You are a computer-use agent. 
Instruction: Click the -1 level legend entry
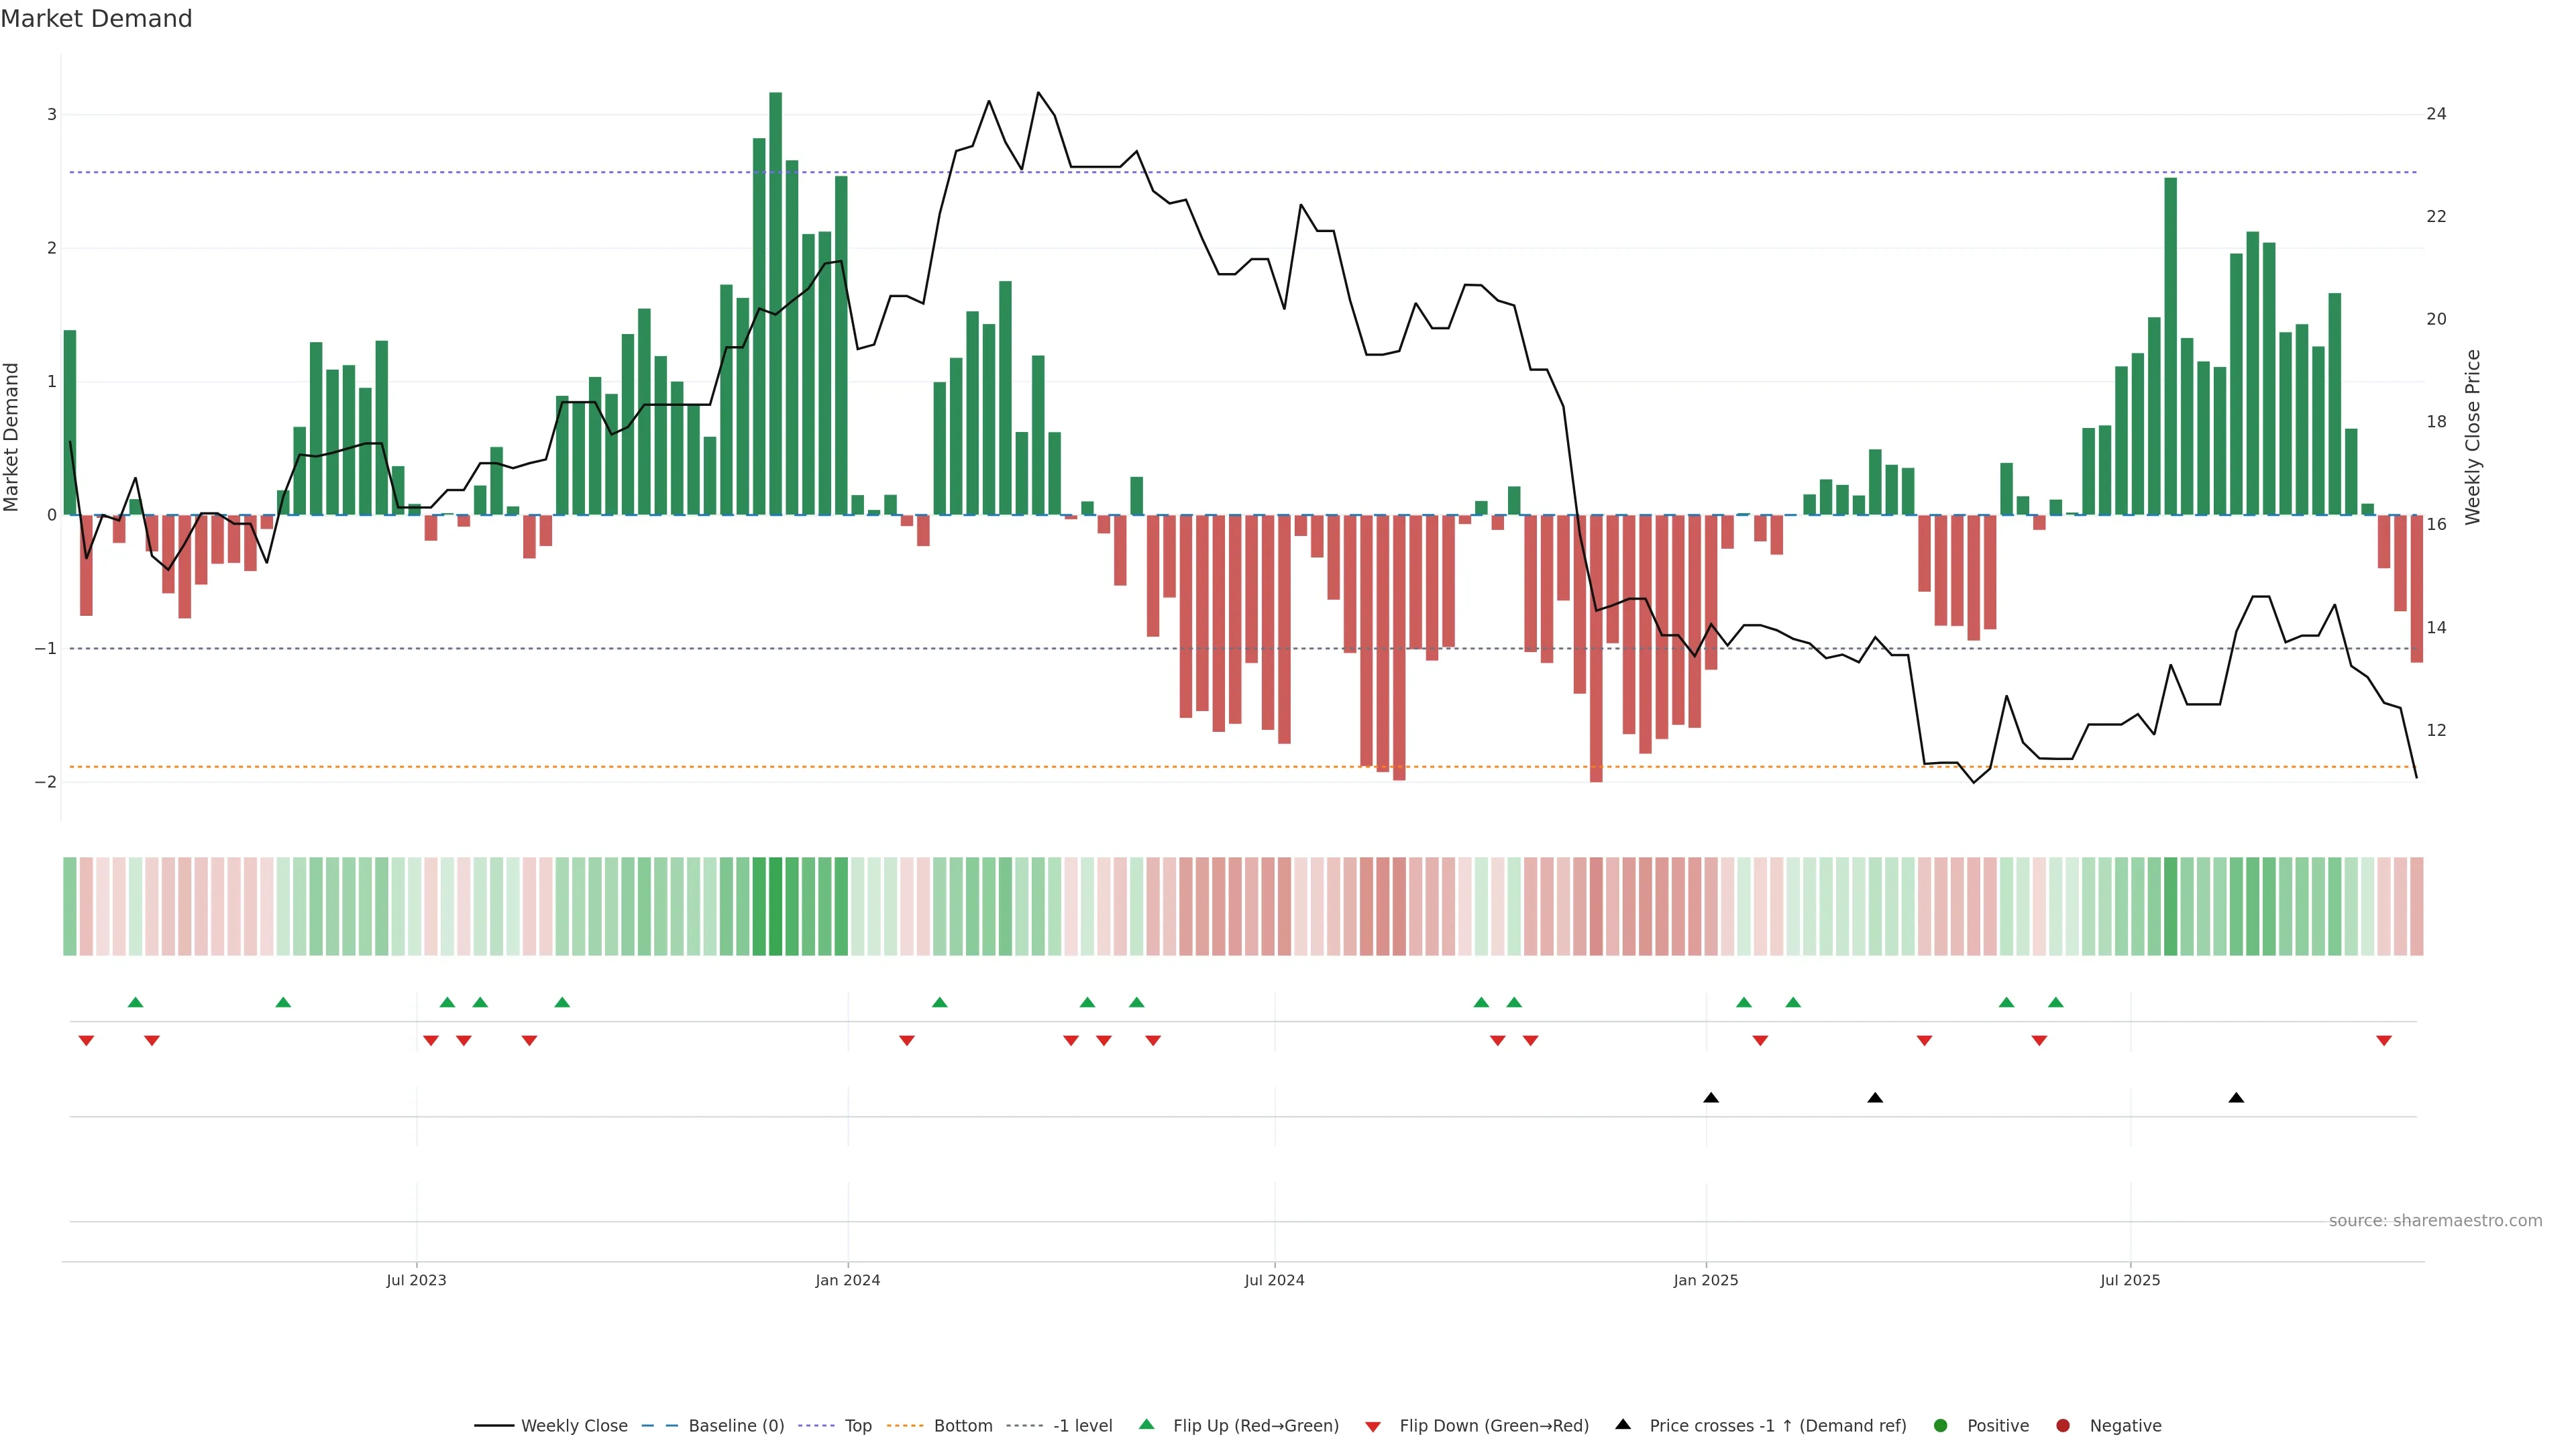[x=1082, y=1425]
